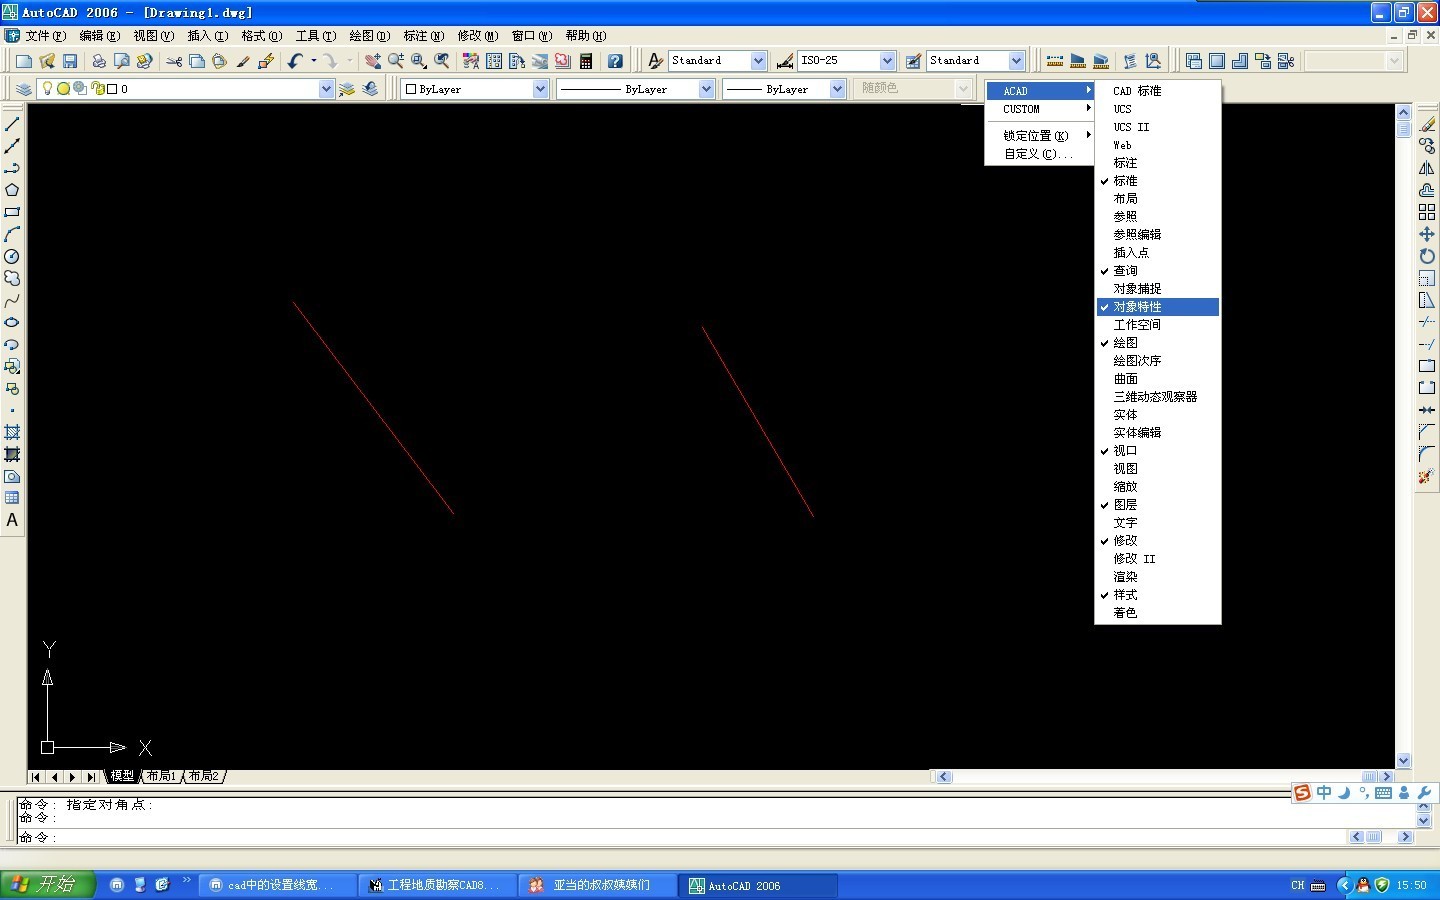1440x900 pixels.
Task: Click the Undo arrow icon
Action: click(294, 61)
